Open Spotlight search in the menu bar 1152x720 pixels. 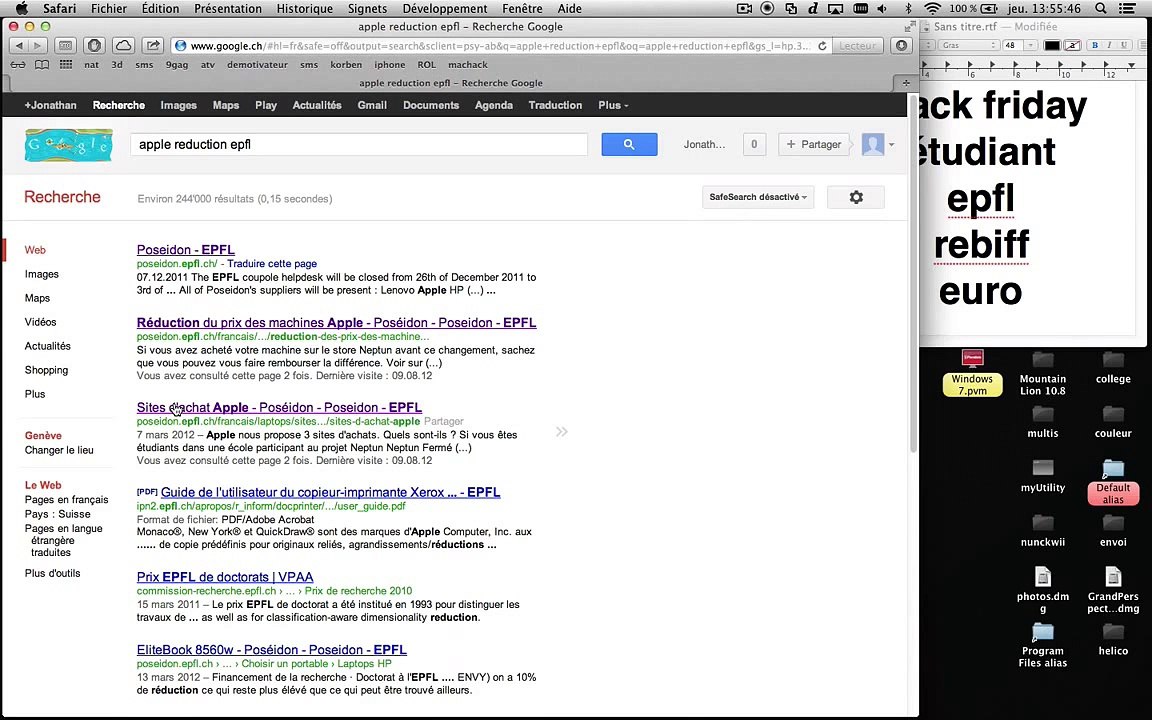coord(1101,9)
